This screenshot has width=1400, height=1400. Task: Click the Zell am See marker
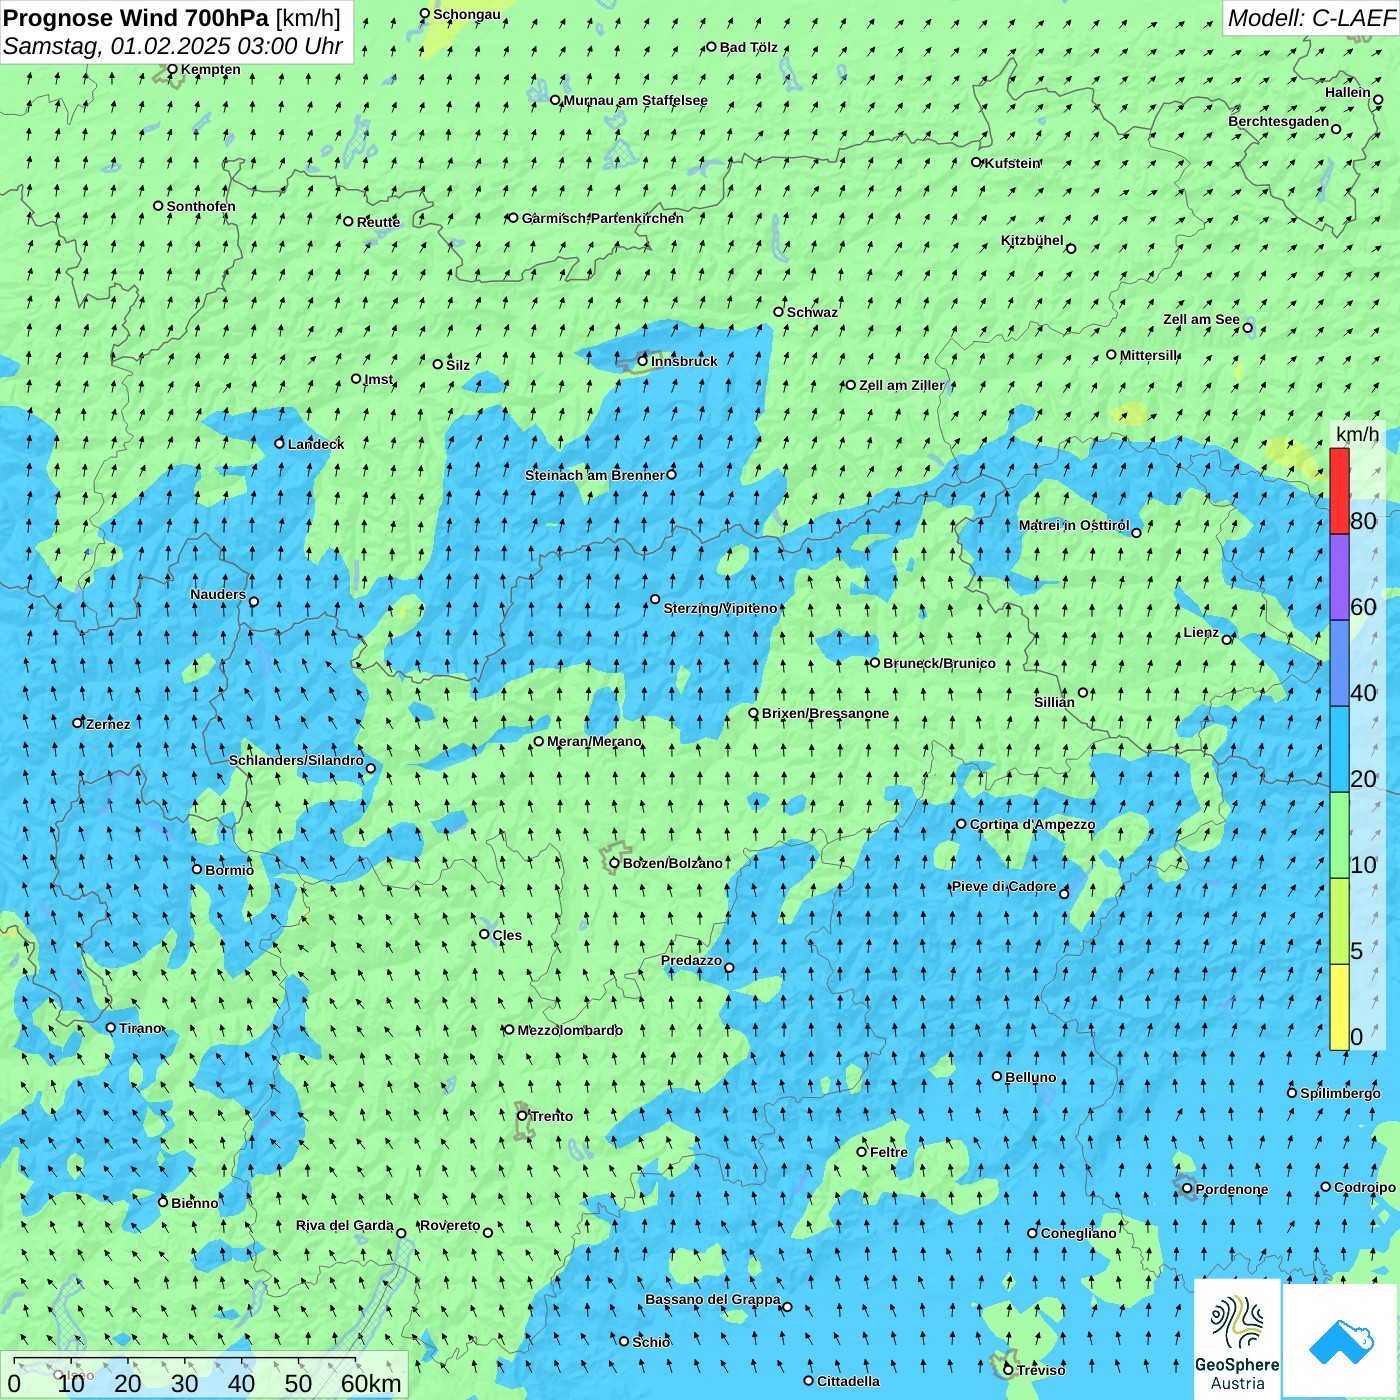click(x=1247, y=327)
